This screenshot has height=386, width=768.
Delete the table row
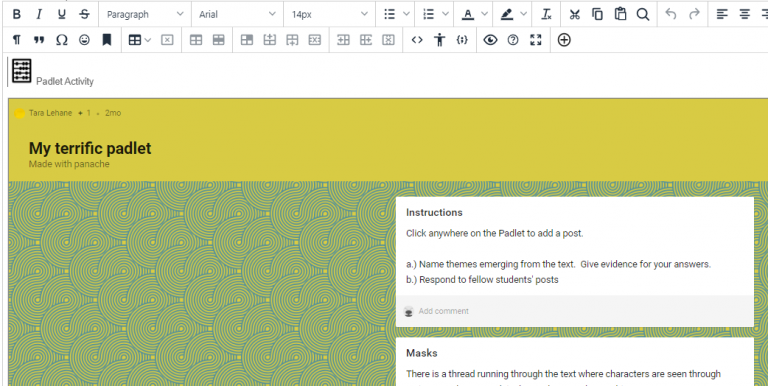[314, 40]
